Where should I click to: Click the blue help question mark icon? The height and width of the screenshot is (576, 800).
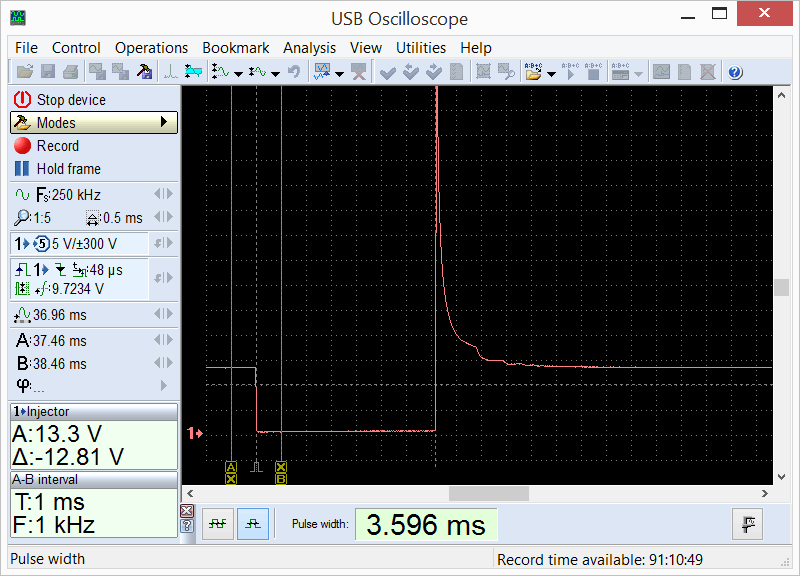[x=735, y=72]
